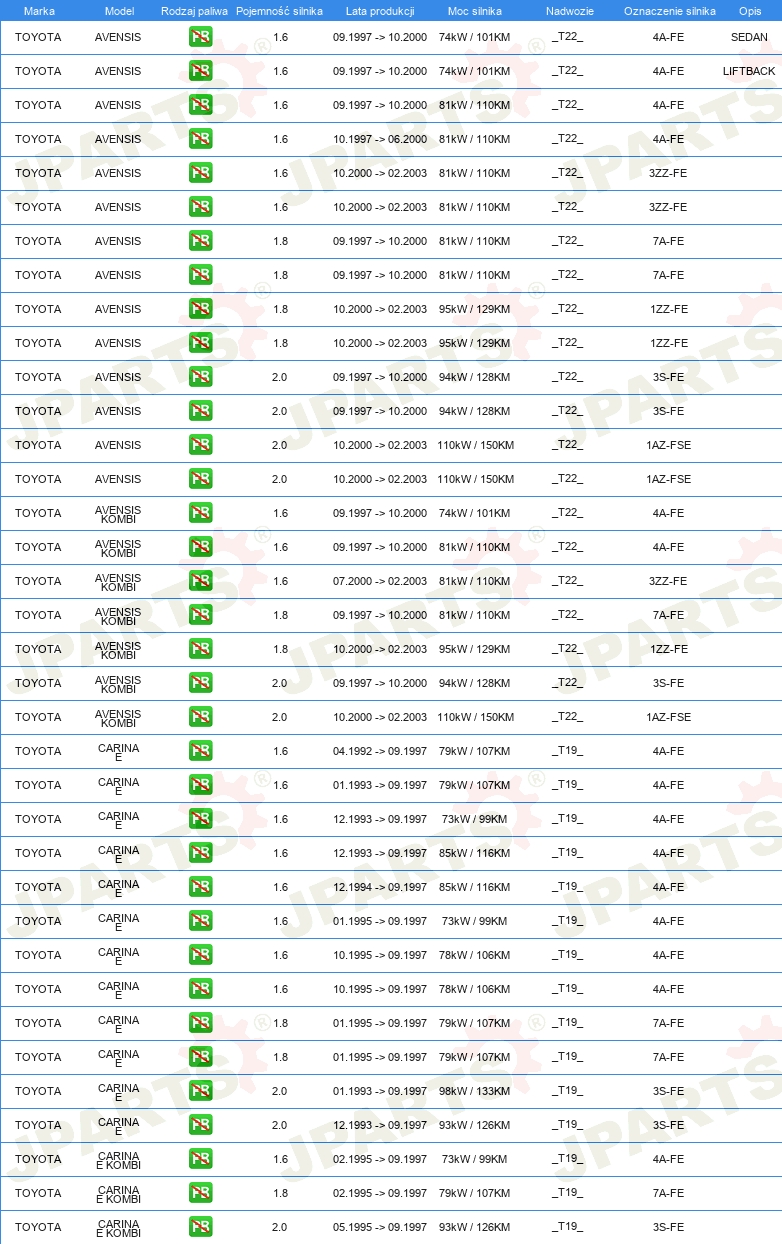Click the Model column header
Viewport: 782px width, 1244px height.
119,11
